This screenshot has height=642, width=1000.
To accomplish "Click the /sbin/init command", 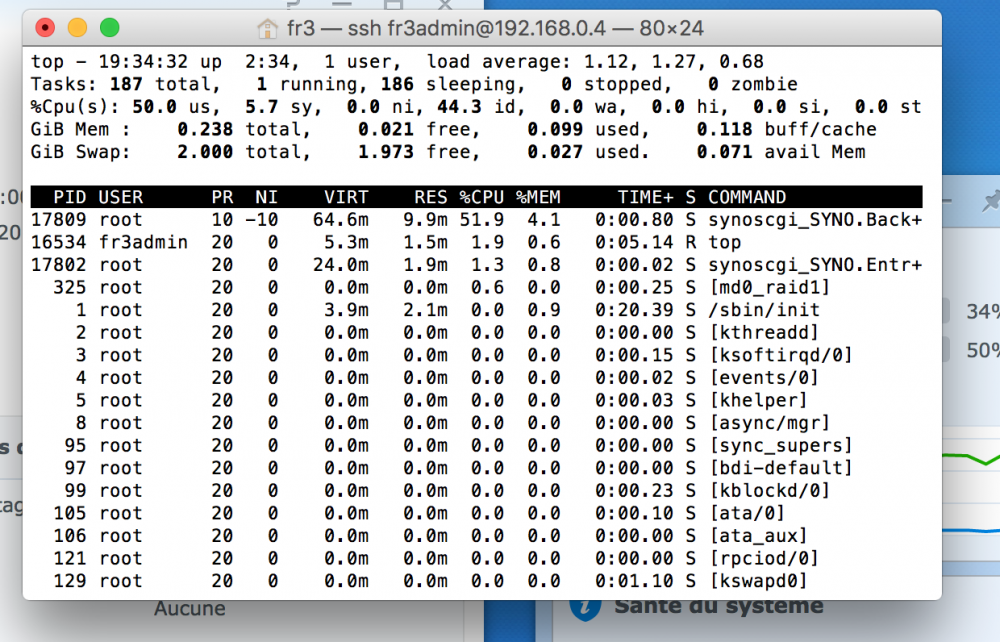I will [764, 310].
